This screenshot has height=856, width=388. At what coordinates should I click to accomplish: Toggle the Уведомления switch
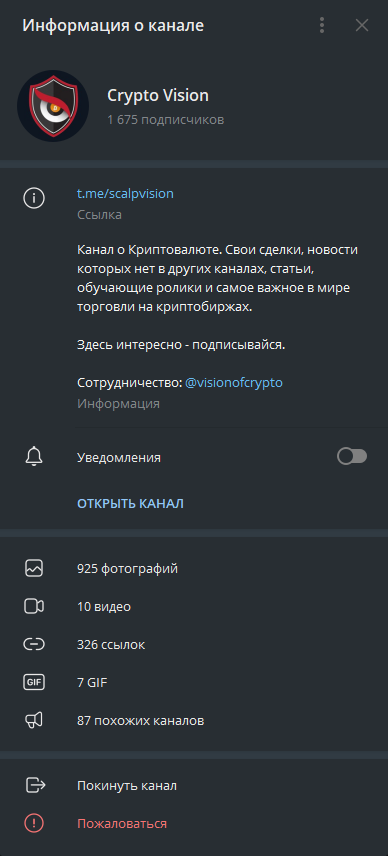352,456
